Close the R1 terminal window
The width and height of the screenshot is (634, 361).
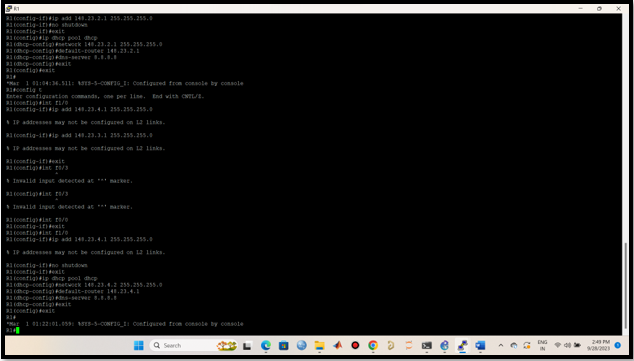[618, 8]
